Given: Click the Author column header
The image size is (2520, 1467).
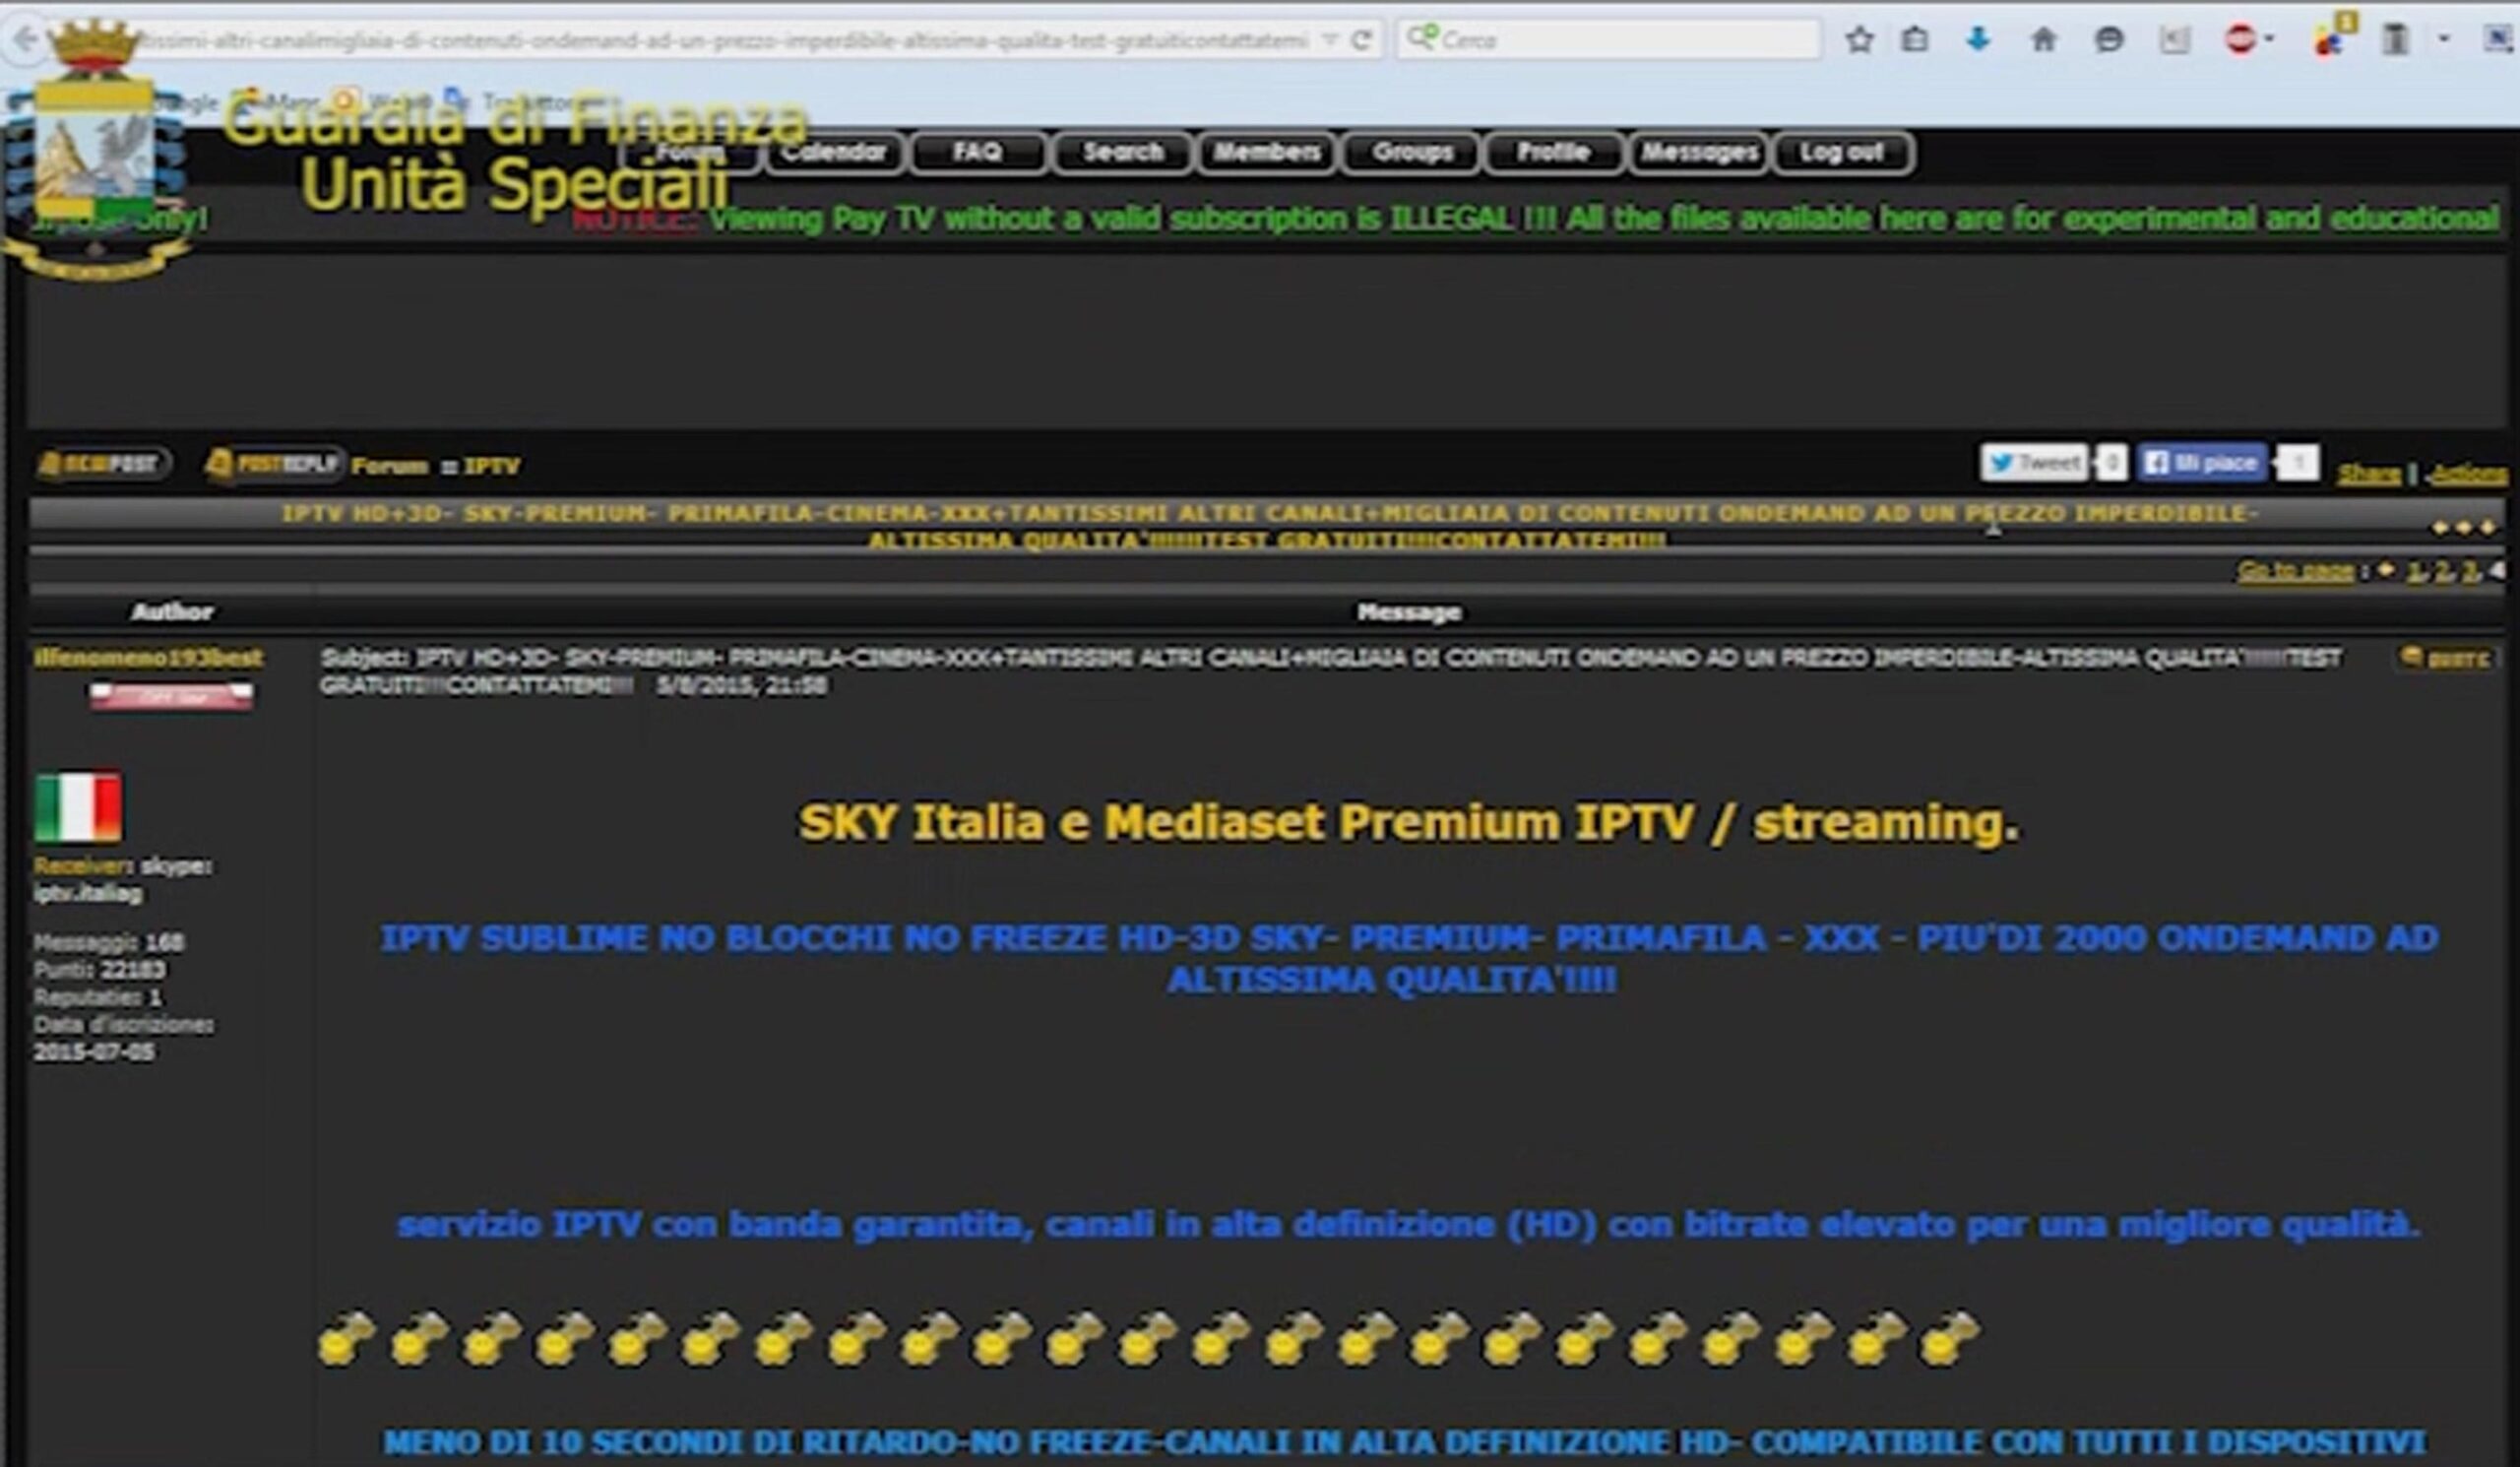Looking at the screenshot, I should tap(172, 612).
